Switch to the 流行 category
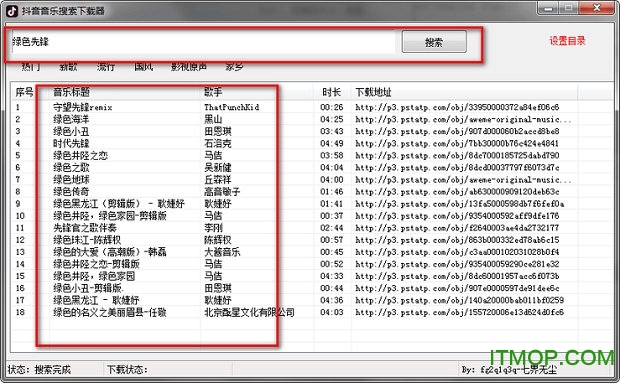 [x=106, y=67]
